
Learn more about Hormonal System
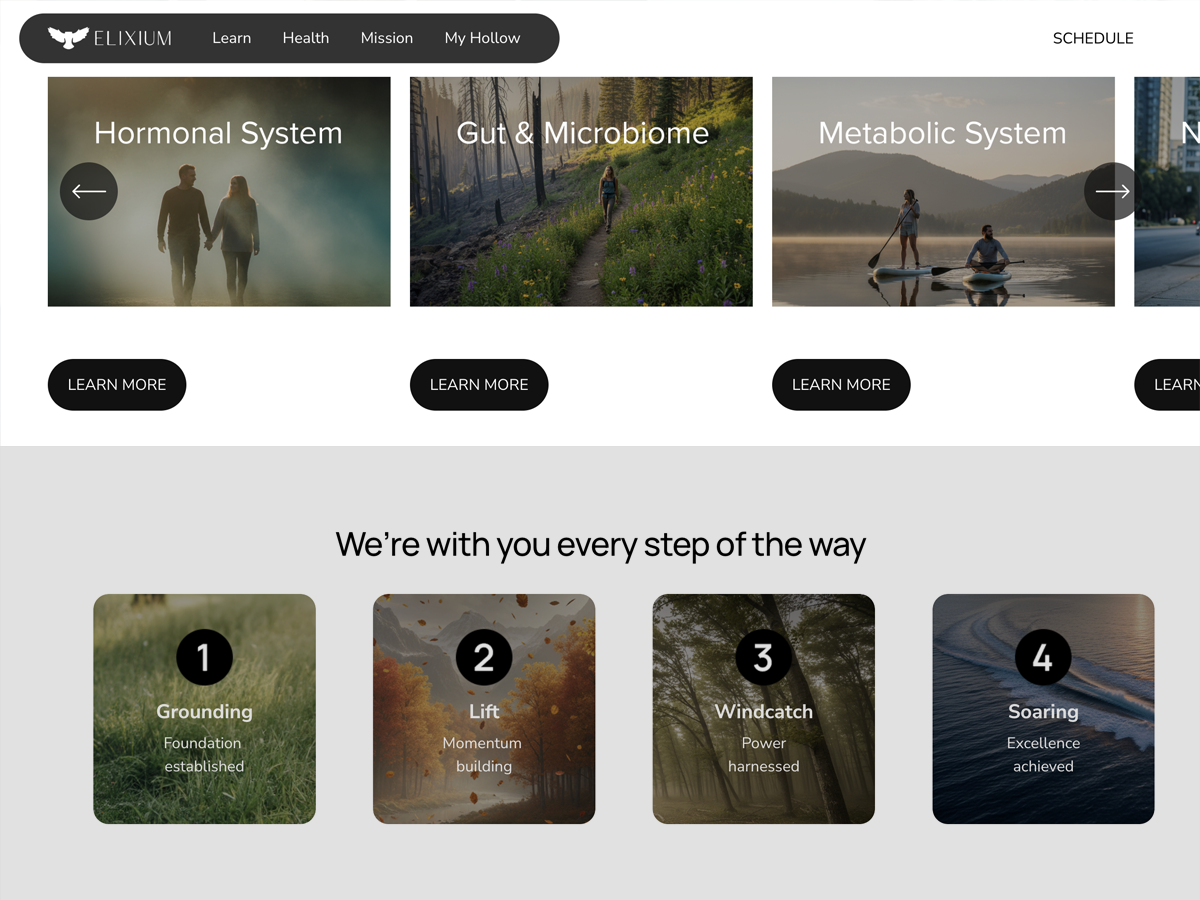tap(117, 384)
